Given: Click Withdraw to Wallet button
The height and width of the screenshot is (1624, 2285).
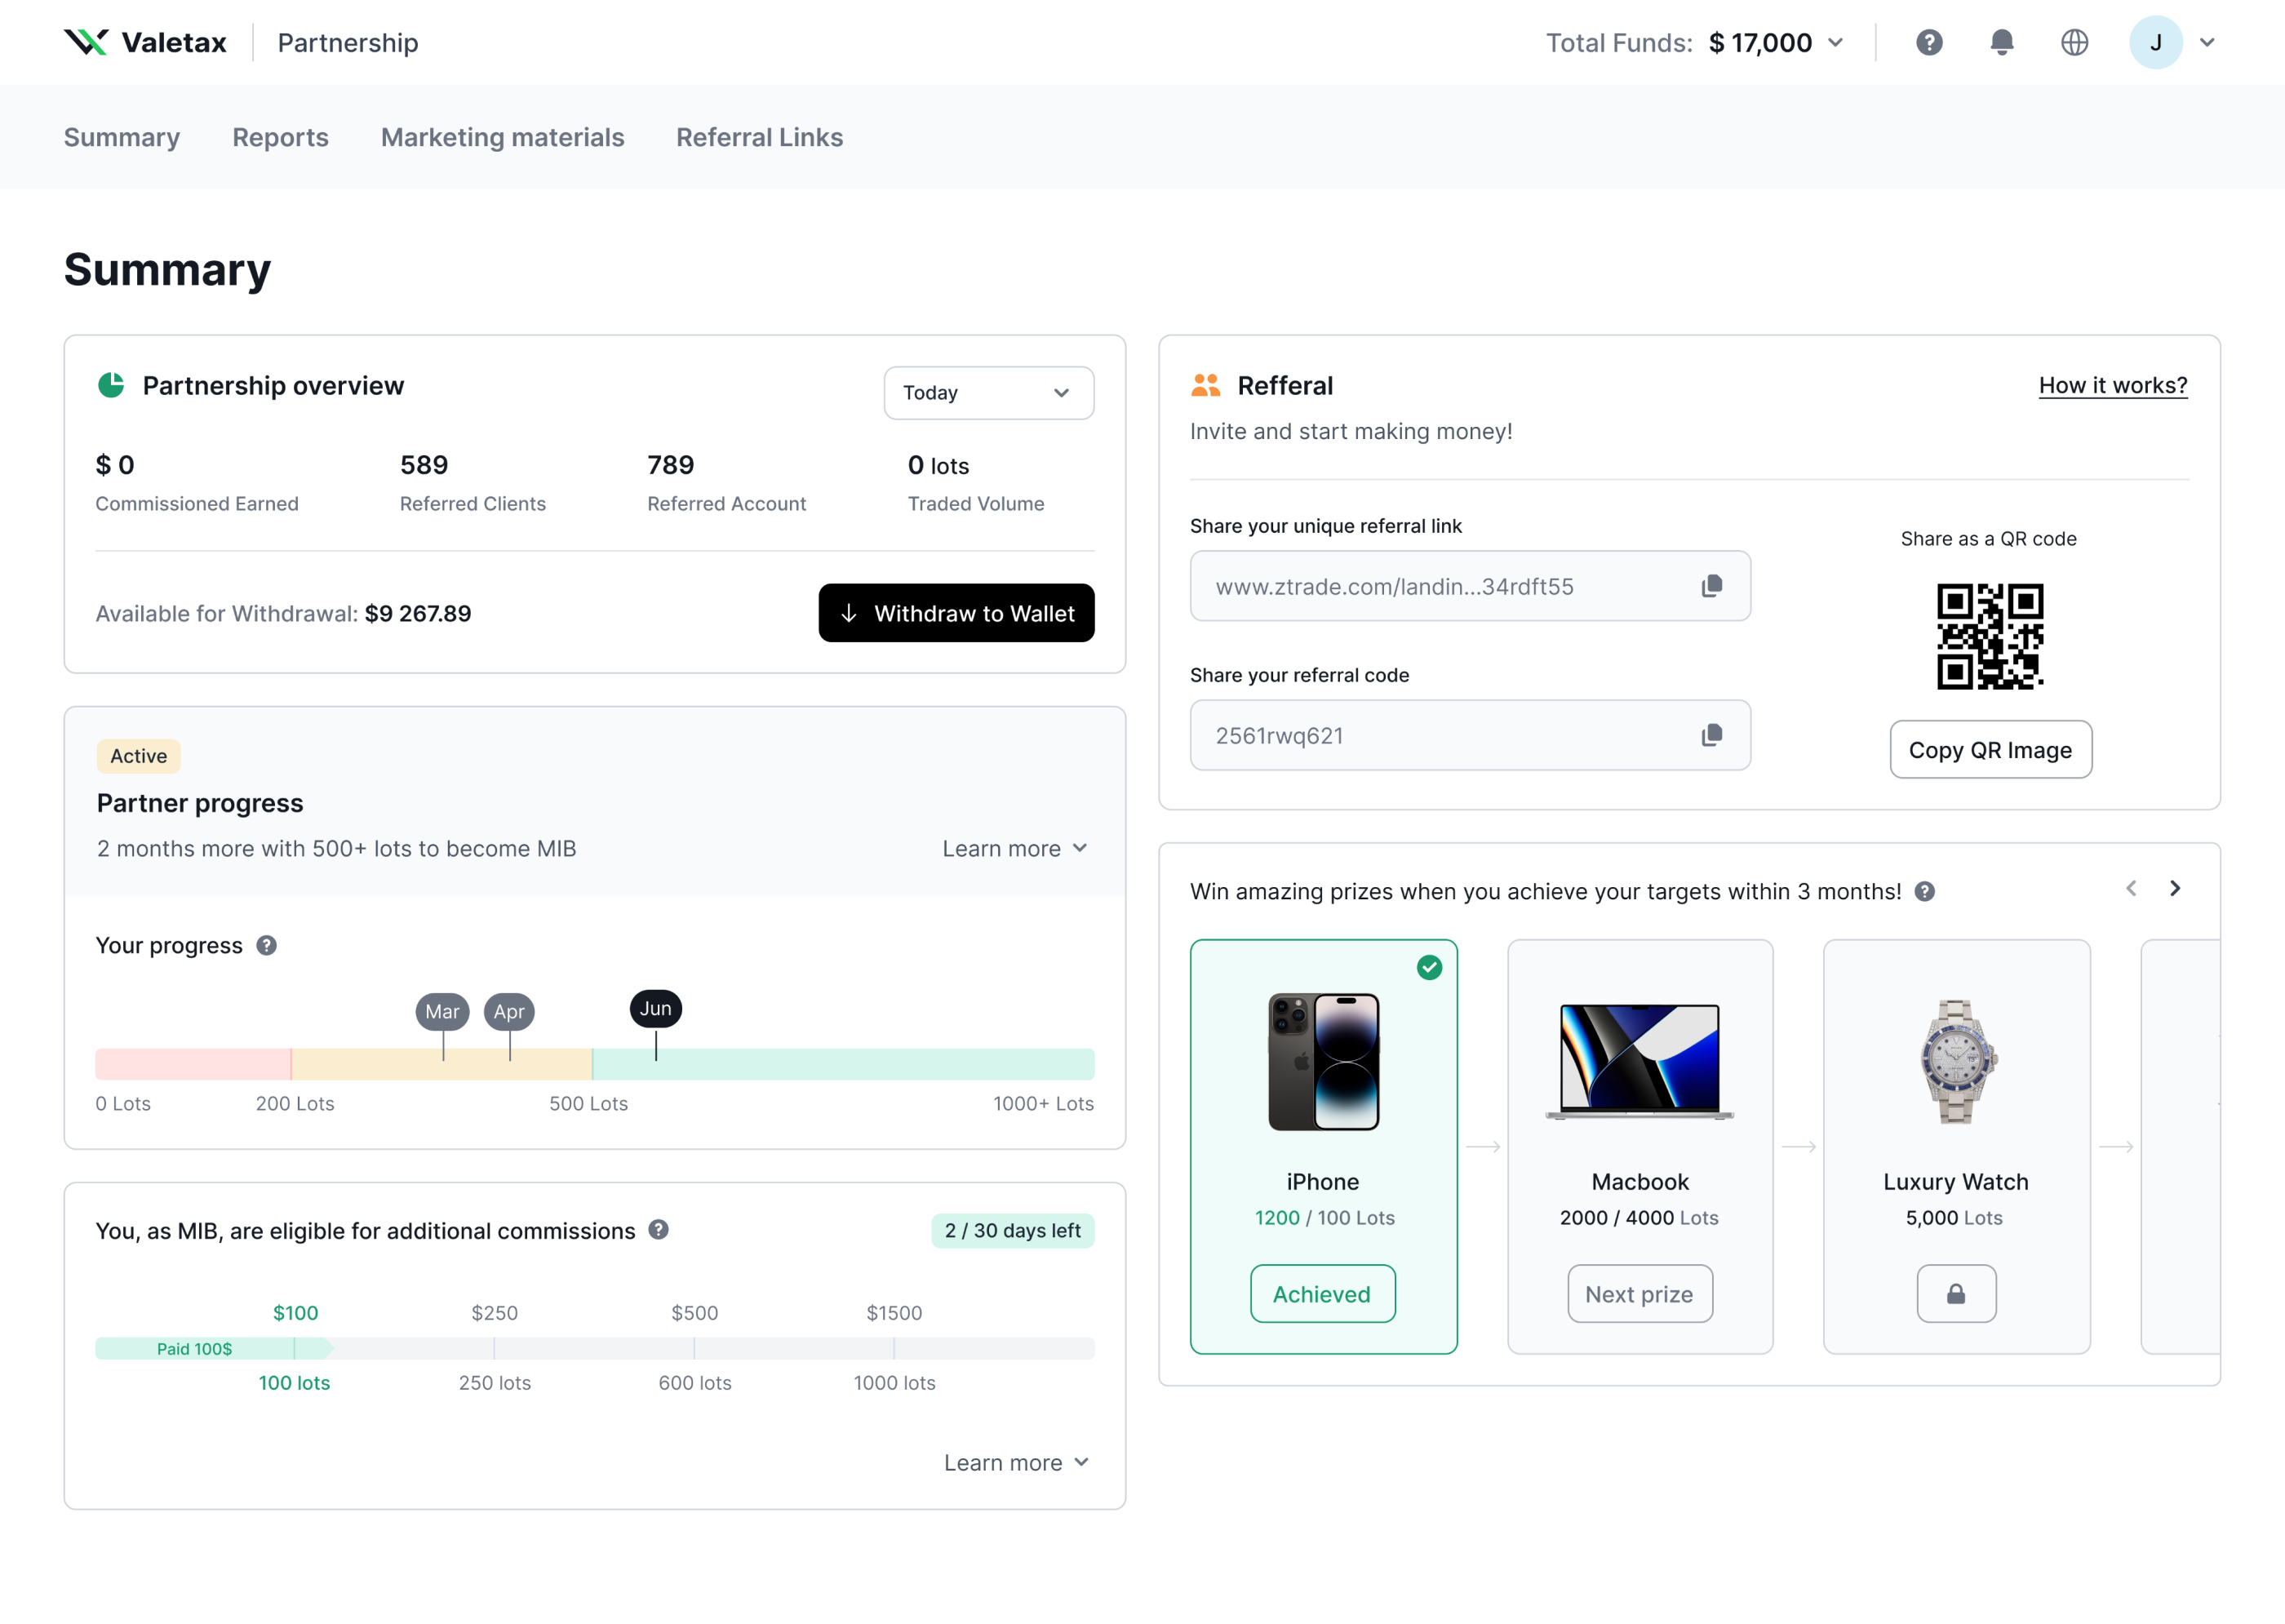Looking at the screenshot, I should [x=955, y=613].
